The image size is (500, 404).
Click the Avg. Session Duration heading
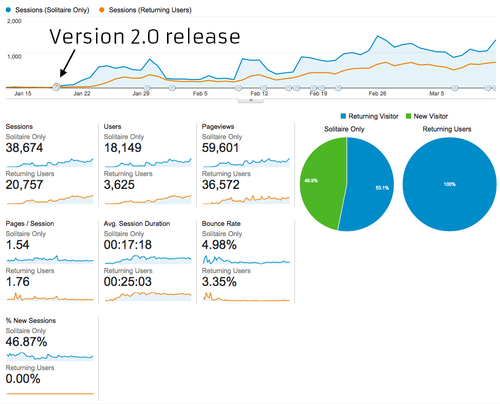tap(137, 223)
